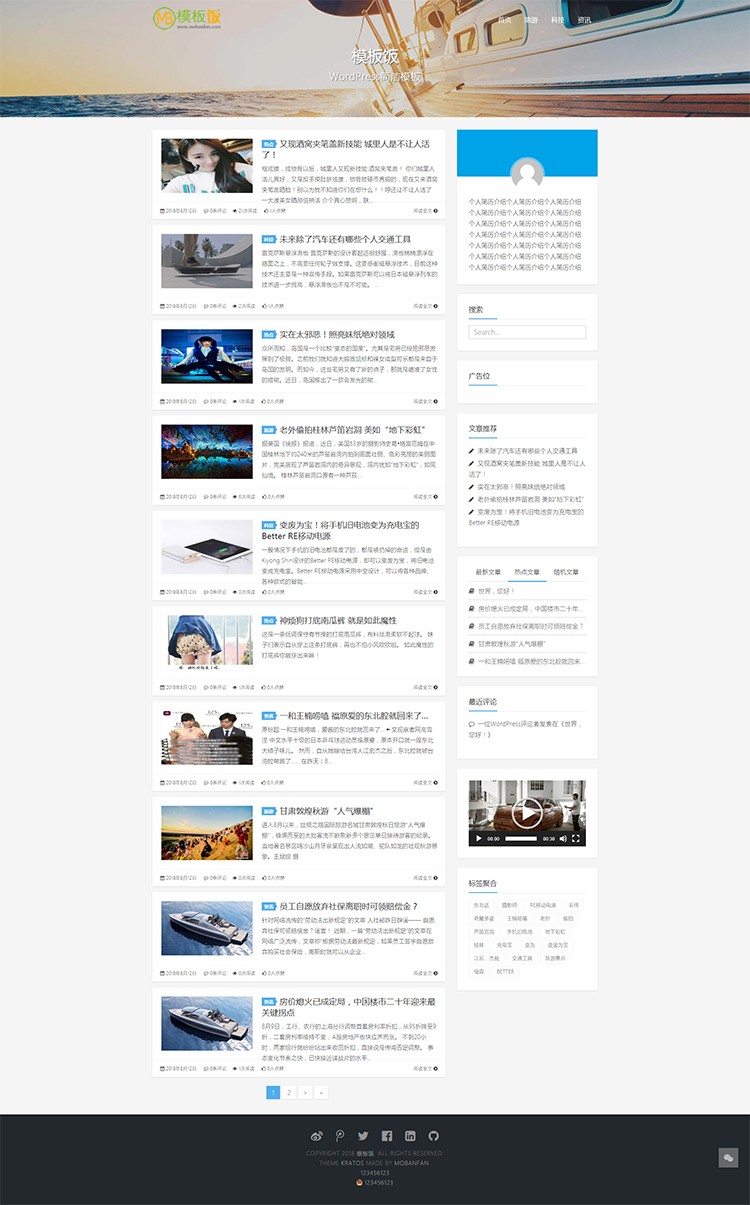This screenshot has width=750, height=1205.
Task: Play the sidebar video using center play button
Action: tap(527, 812)
